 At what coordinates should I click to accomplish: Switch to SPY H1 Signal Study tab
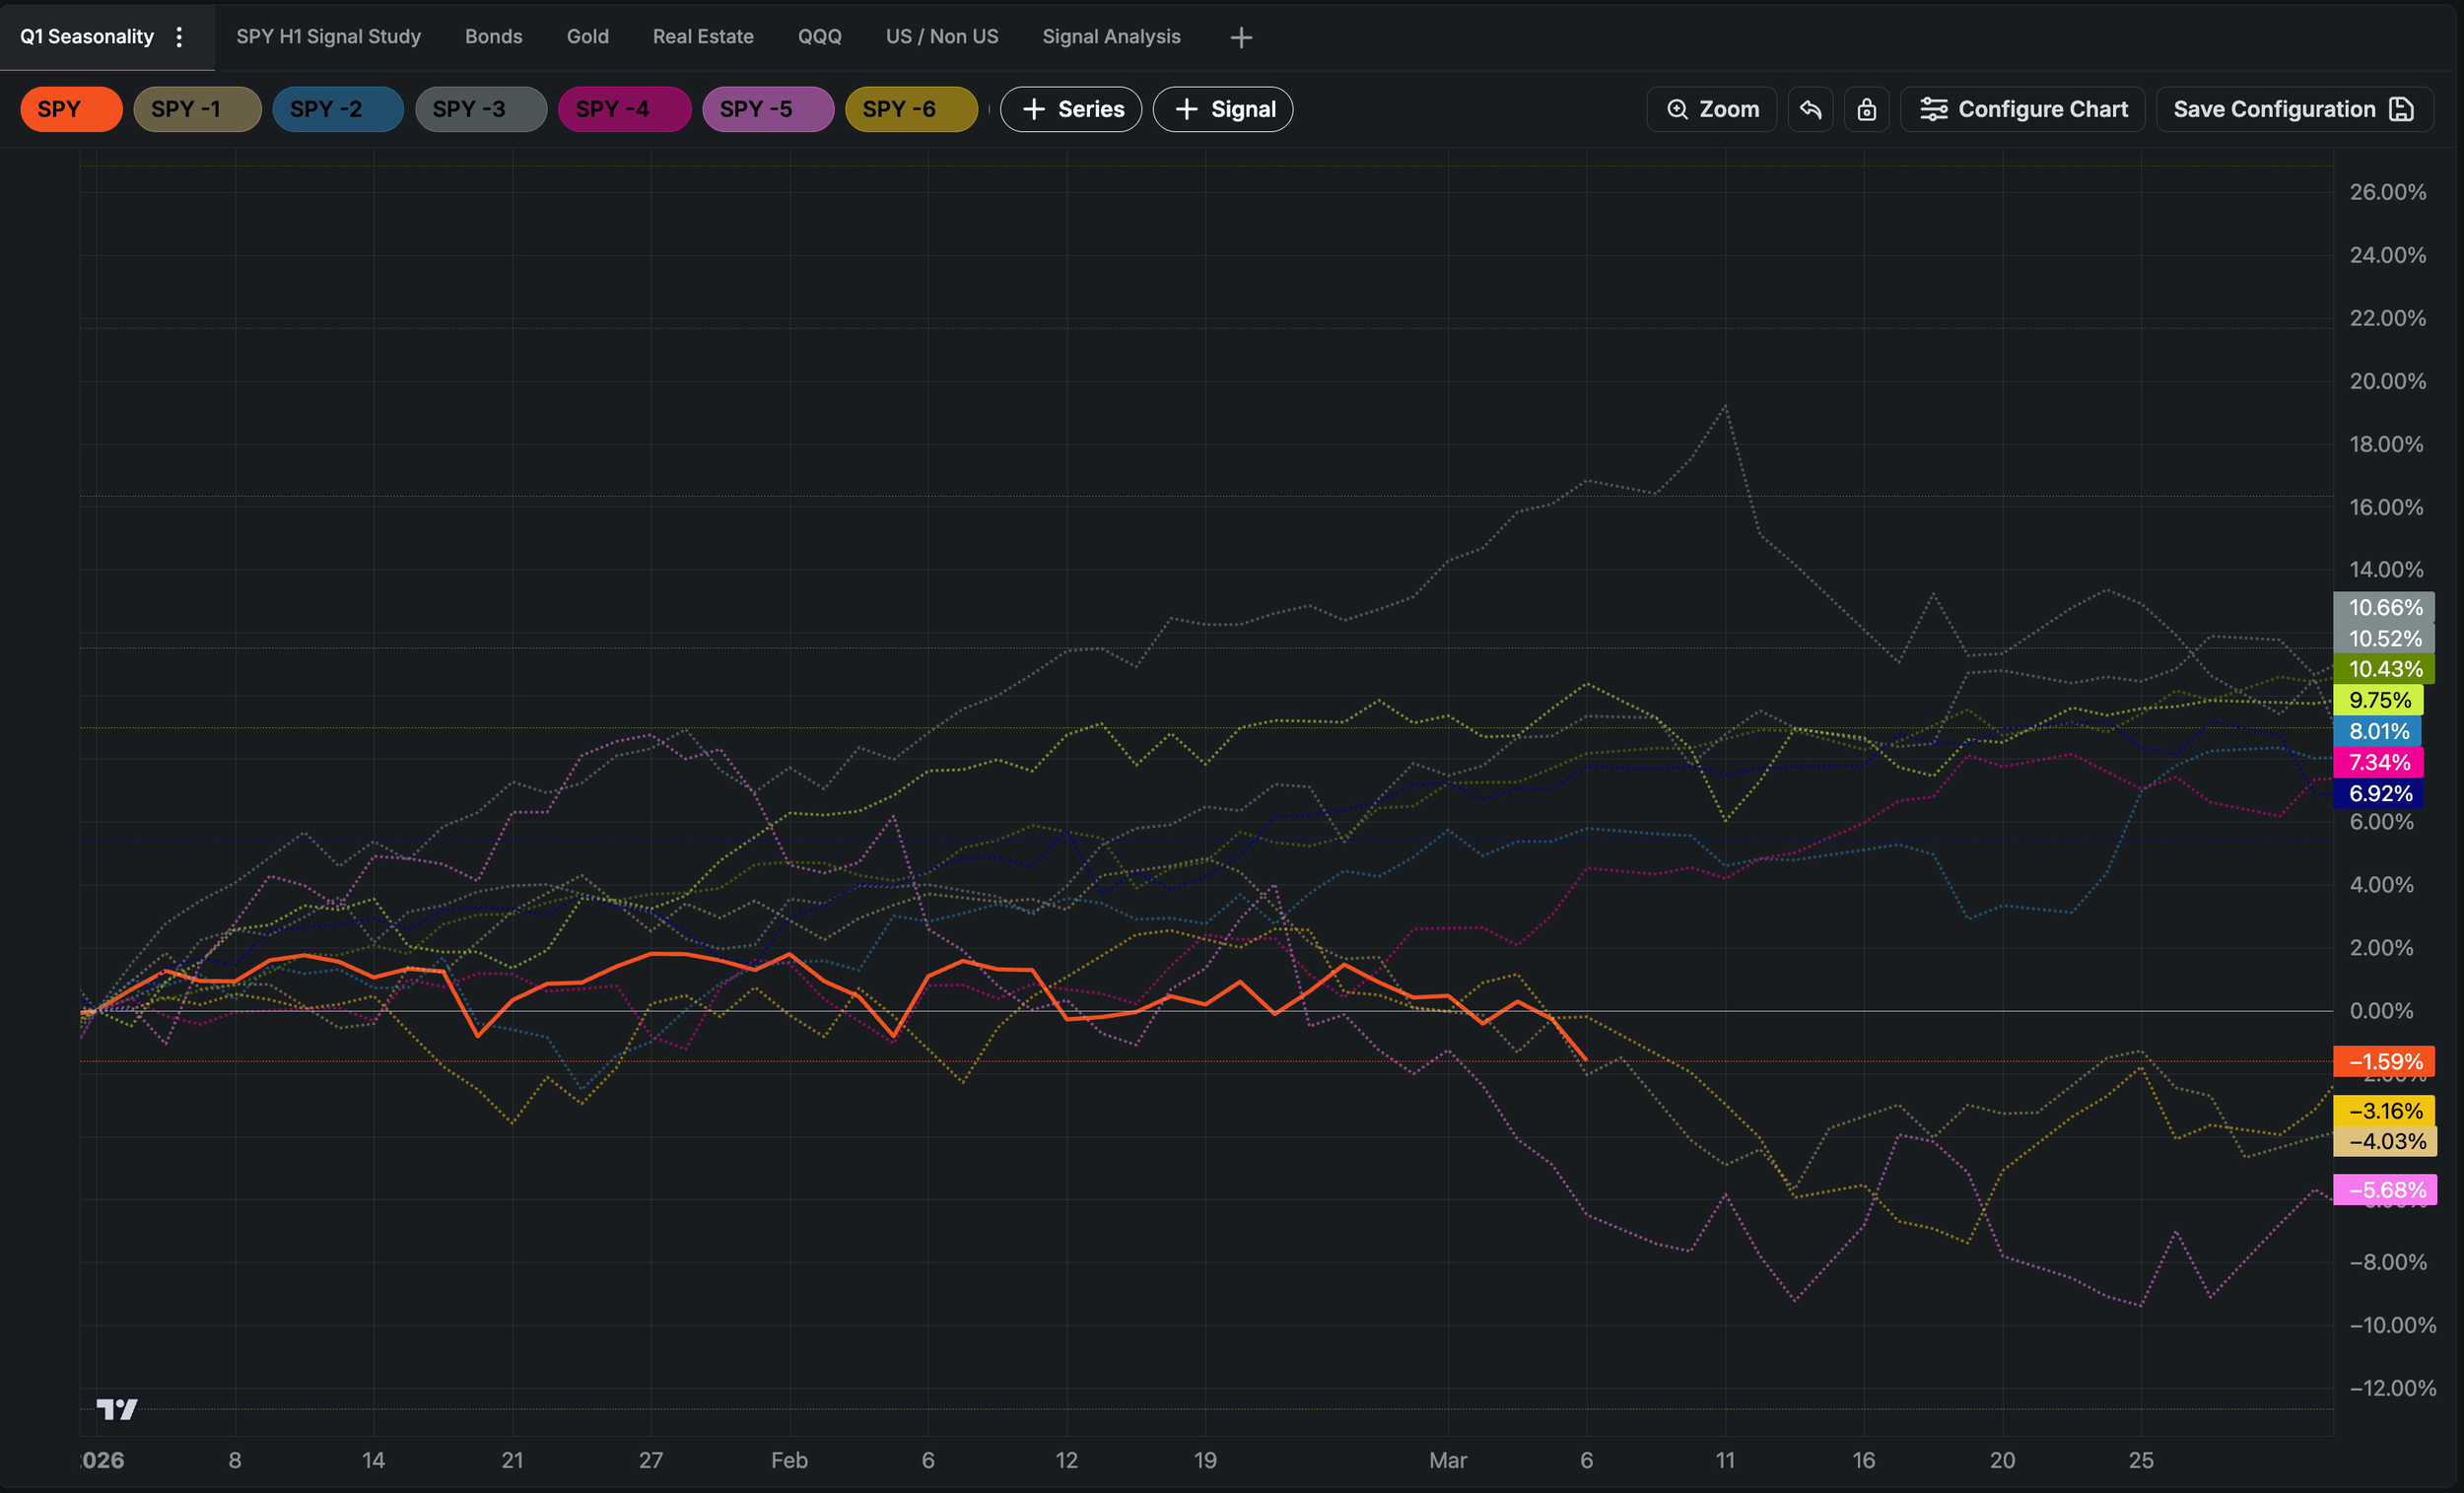(x=328, y=37)
